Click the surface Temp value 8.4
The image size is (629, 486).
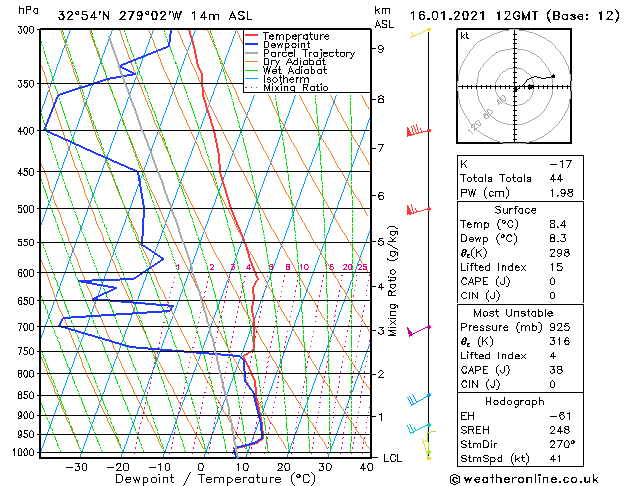pyautogui.click(x=558, y=224)
